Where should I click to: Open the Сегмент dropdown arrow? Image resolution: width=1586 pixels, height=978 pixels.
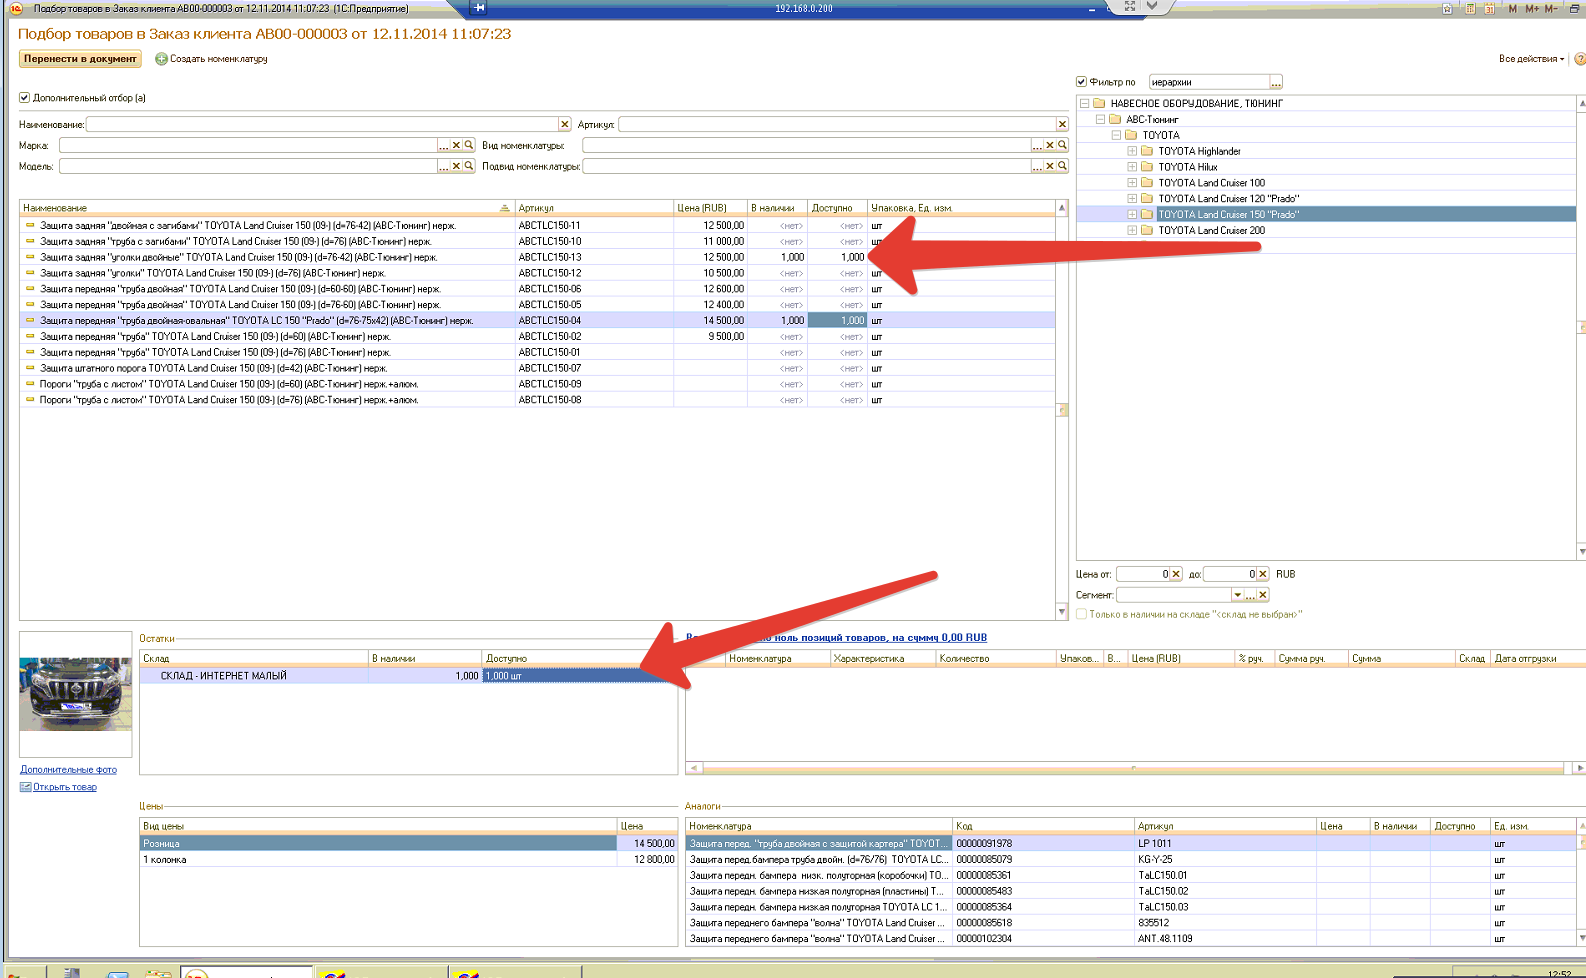point(1237,595)
